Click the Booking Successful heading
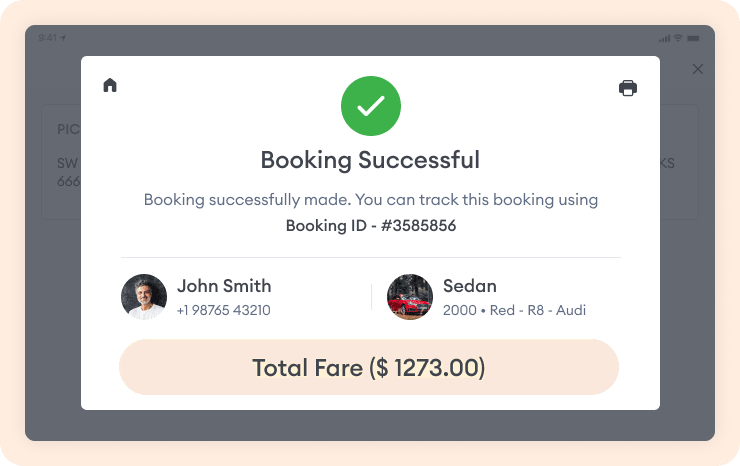 point(370,160)
